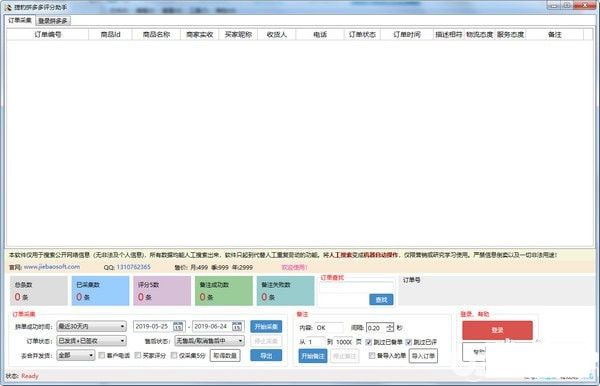
Task: Click the 商品Id column header
Action: coord(110,34)
